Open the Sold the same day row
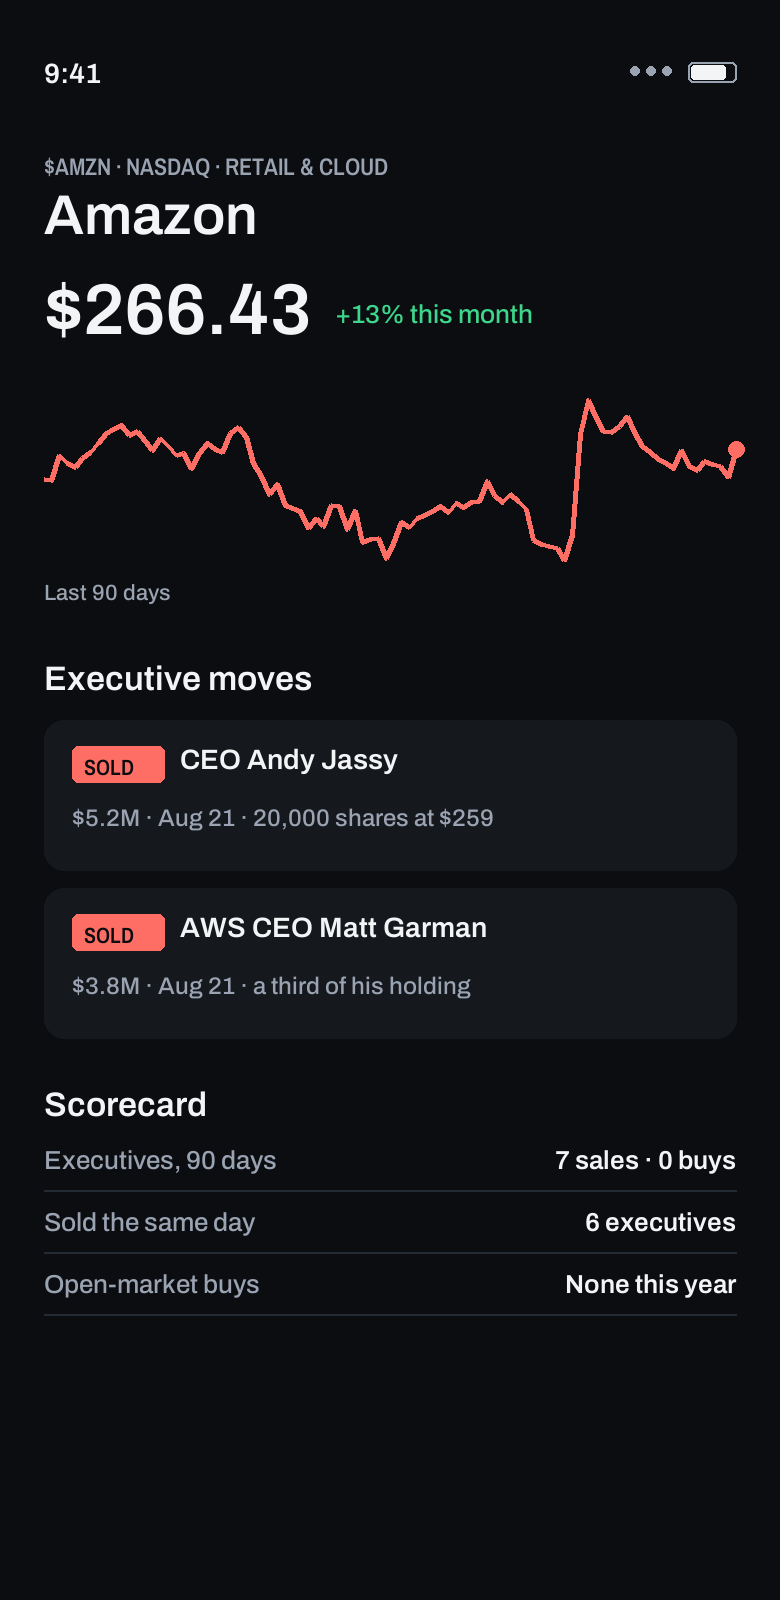The width and height of the screenshot is (780, 1600). pyautogui.click(x=390, y=1222)
